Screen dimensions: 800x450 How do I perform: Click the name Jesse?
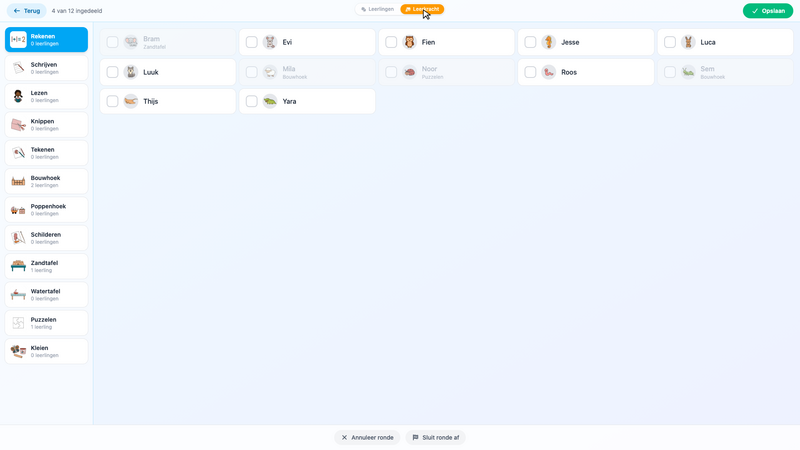click(570, 42)
